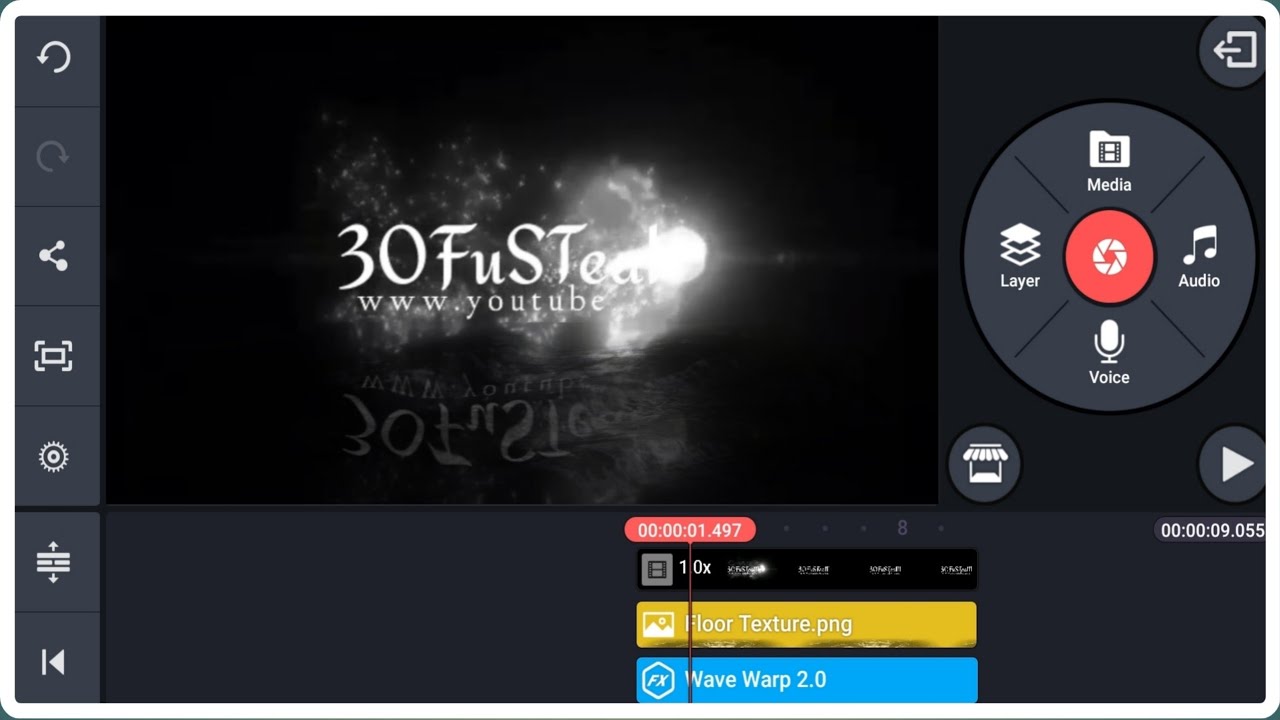Open the Share icon in left sidebar
The width and height of the screenshot is (1280, 720).
[53, 256]
